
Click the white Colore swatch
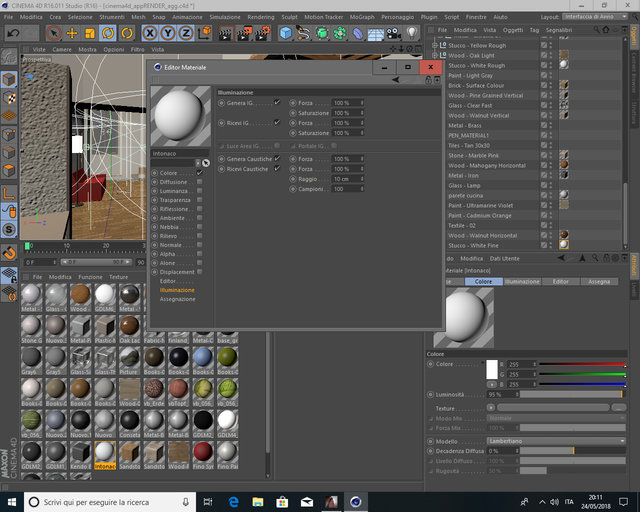[x=492, y=369]
